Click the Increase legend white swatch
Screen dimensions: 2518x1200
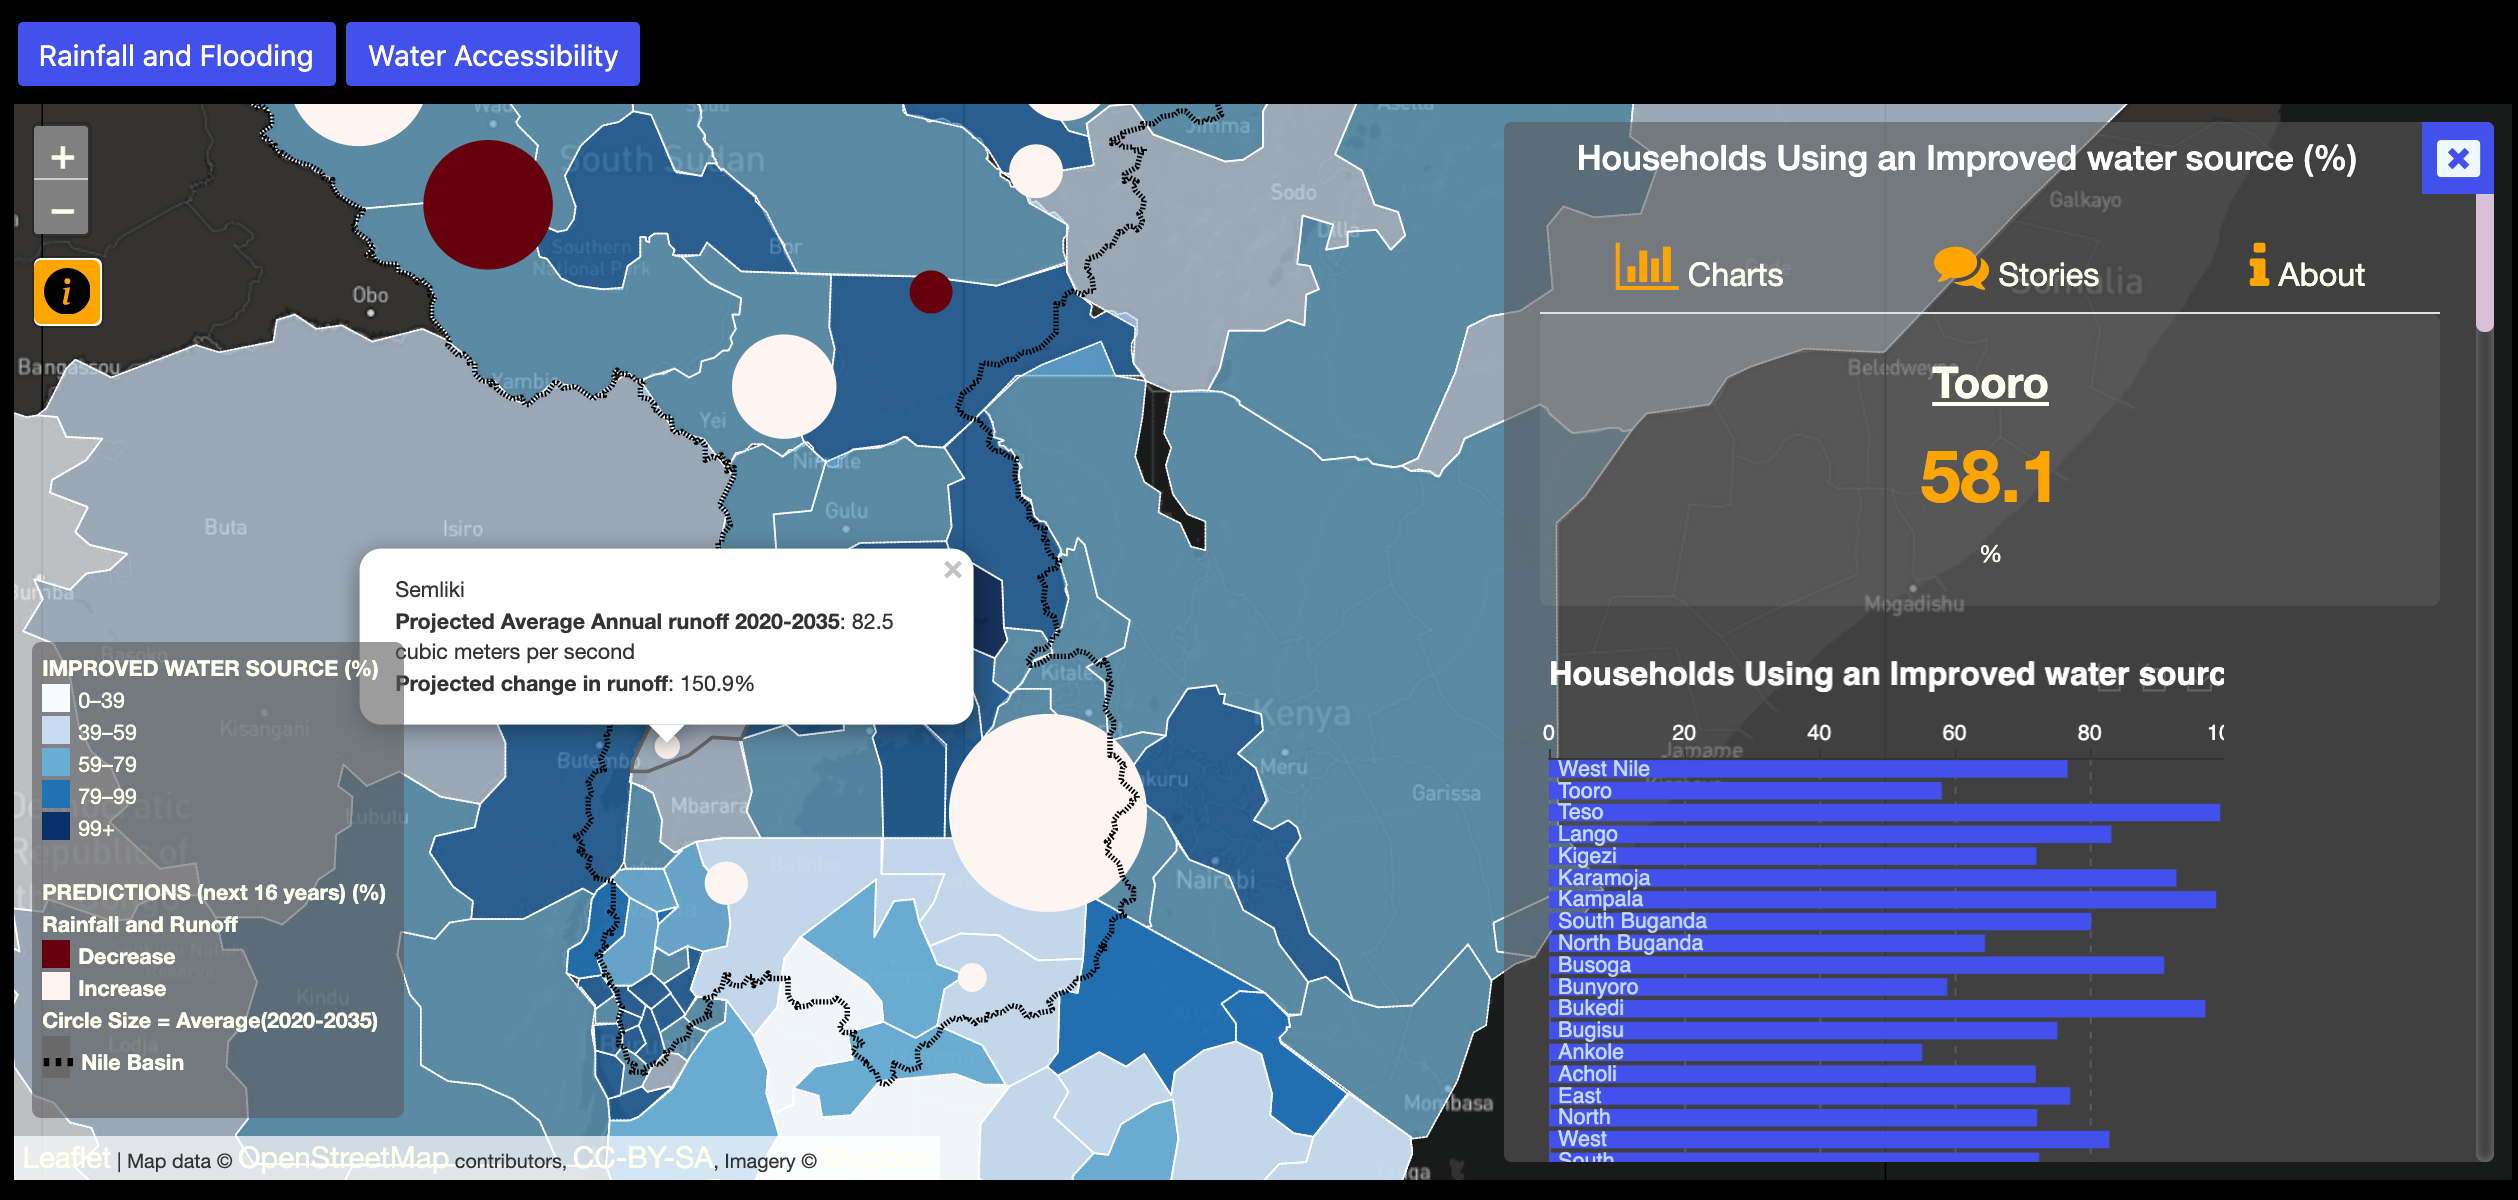56,988
